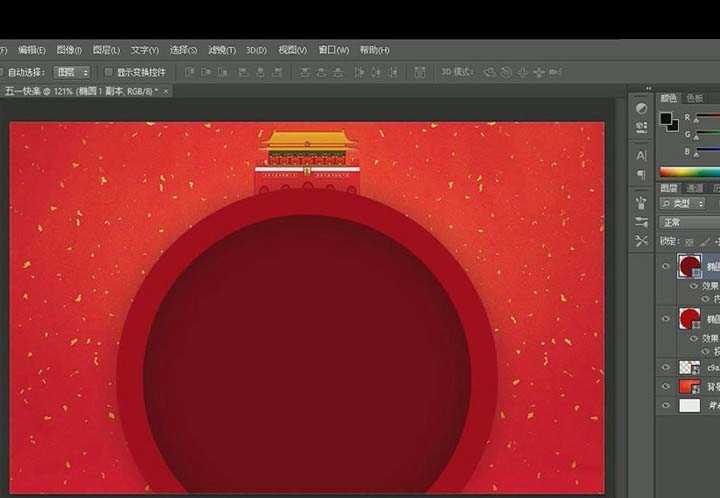Screen dimensions: 720x498
Task: Click the 3D mode rotate icon
Action: click(x=489, y=72)
